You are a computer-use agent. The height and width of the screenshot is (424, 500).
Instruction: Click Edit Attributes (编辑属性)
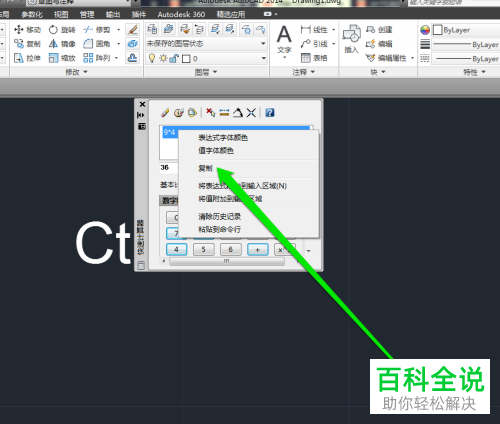click(x=386, y=58)
